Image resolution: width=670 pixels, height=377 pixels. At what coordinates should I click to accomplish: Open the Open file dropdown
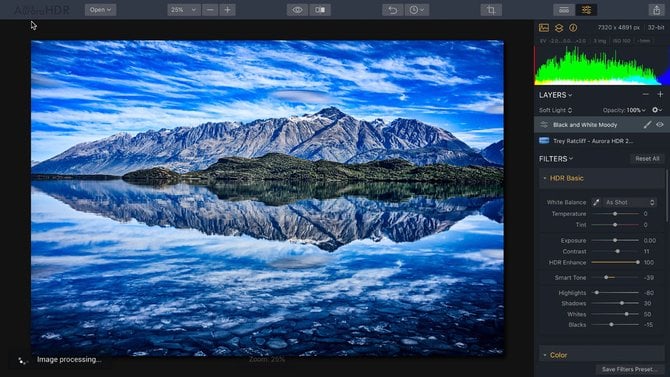(100, 10)
